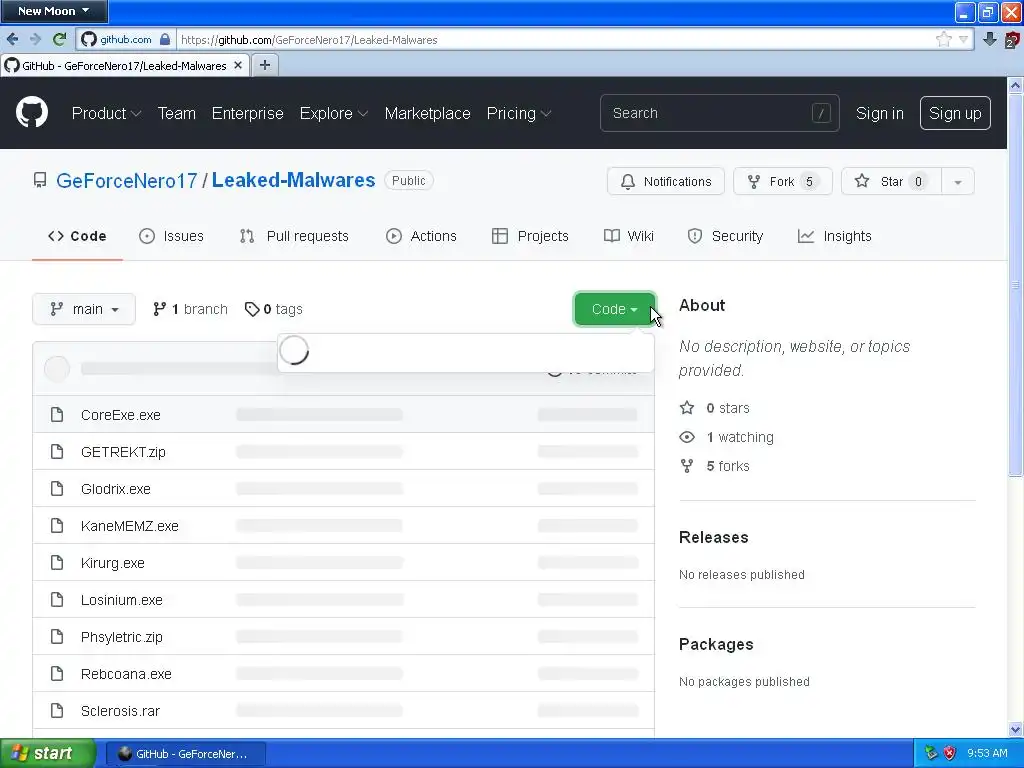Click the Leaked-Malwares repository name

point(293,180)
